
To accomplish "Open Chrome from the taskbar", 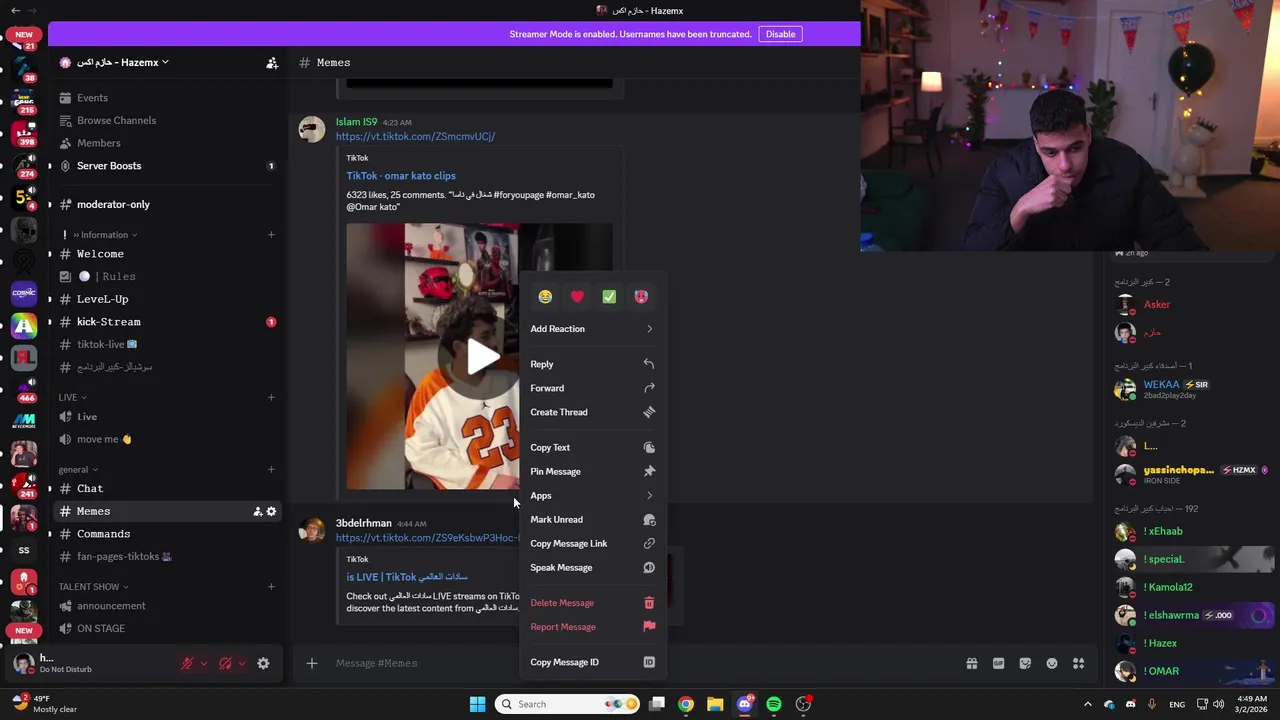I will (x=686, y=704).
